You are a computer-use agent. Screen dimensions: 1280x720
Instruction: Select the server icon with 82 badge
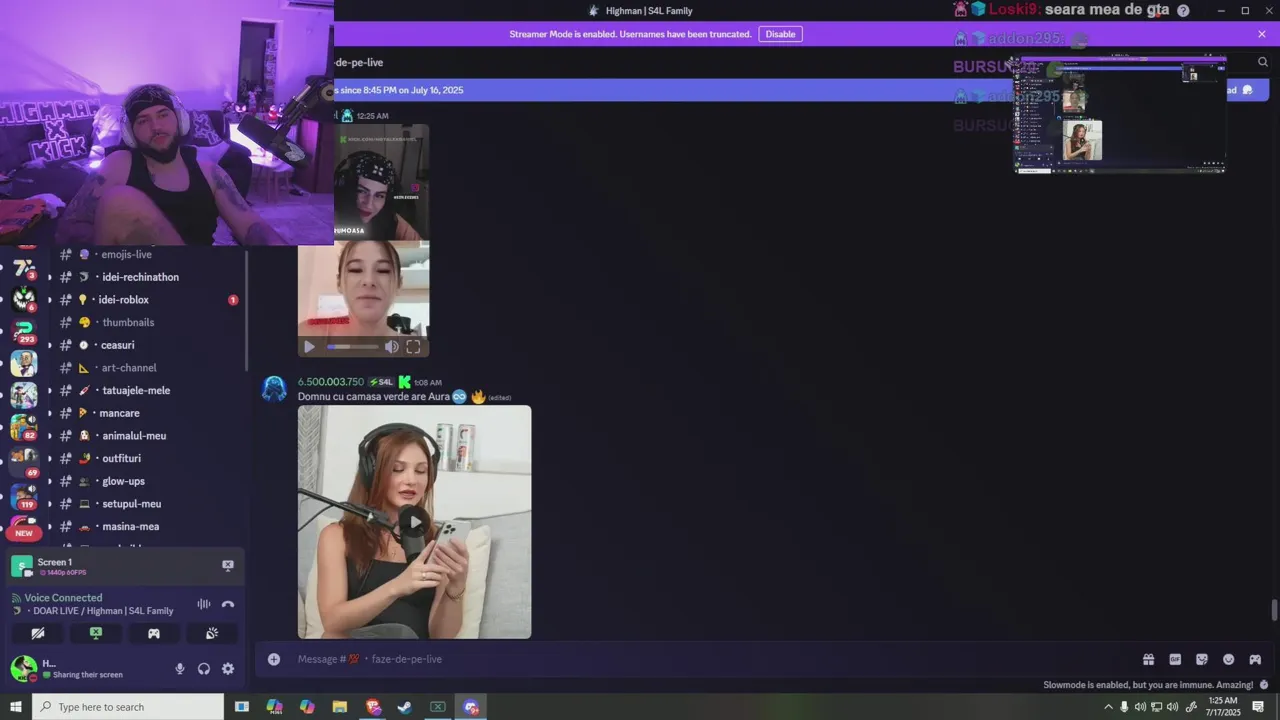point(24,427)
